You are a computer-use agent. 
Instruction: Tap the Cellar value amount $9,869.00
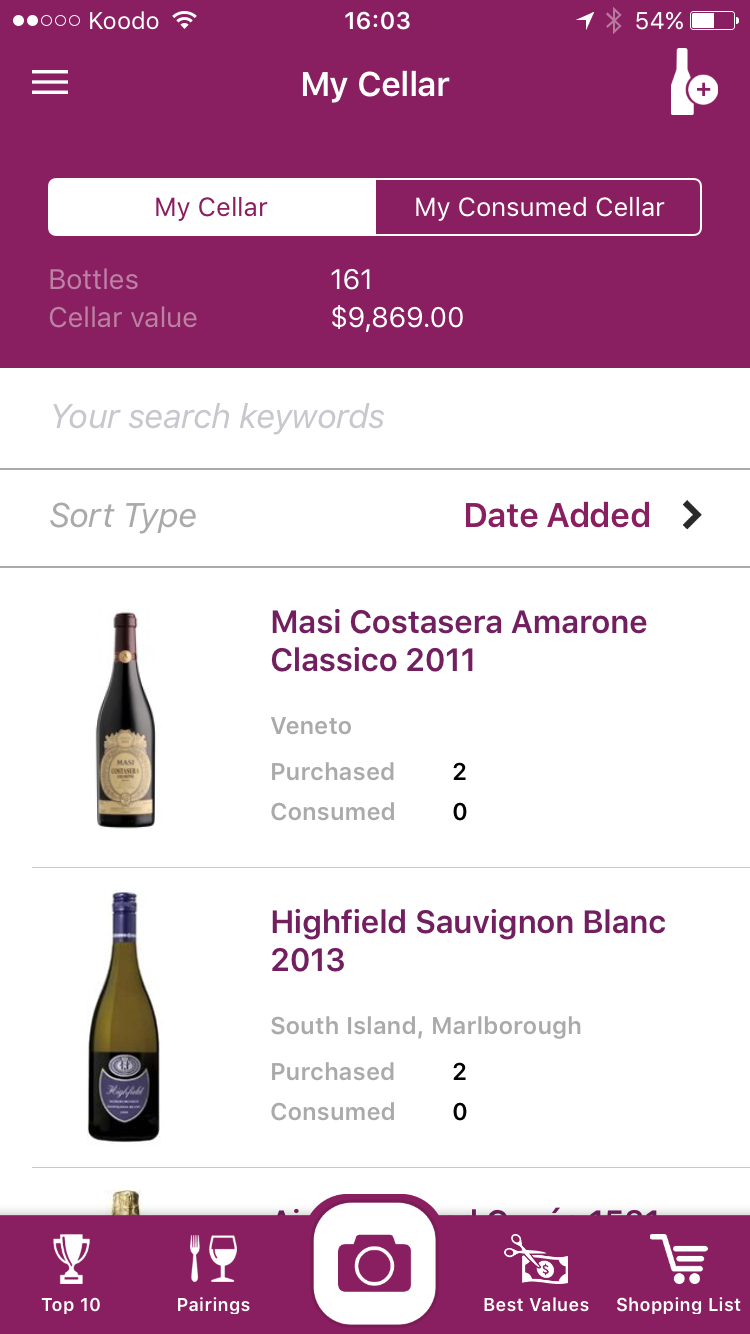click(x=397, y=318)
